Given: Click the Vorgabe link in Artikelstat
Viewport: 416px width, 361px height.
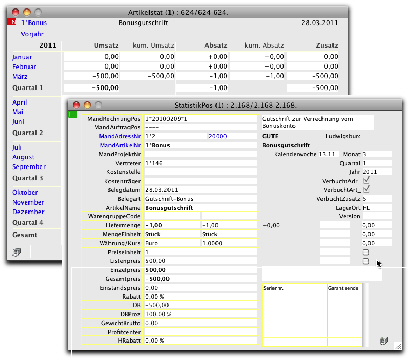Looking at the screenshot, I should pos(32,34).
